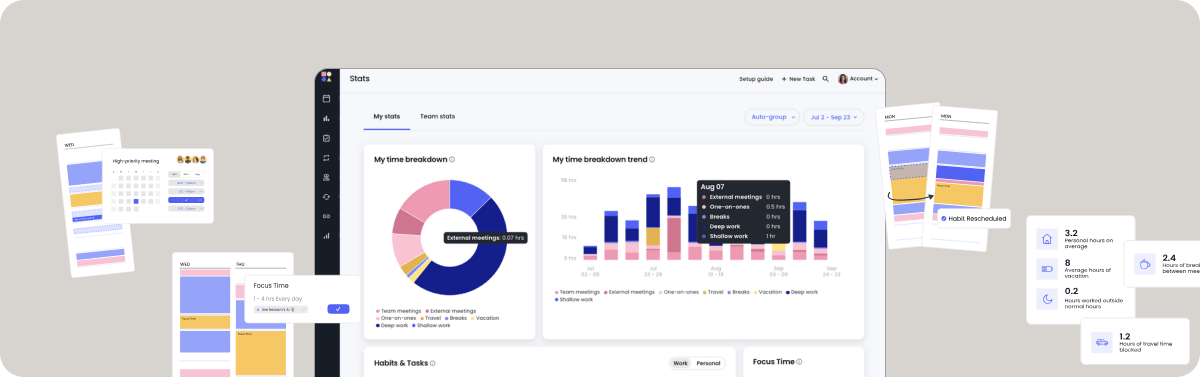Click the Aug 07 tooltip heading

tap(712, 187)
